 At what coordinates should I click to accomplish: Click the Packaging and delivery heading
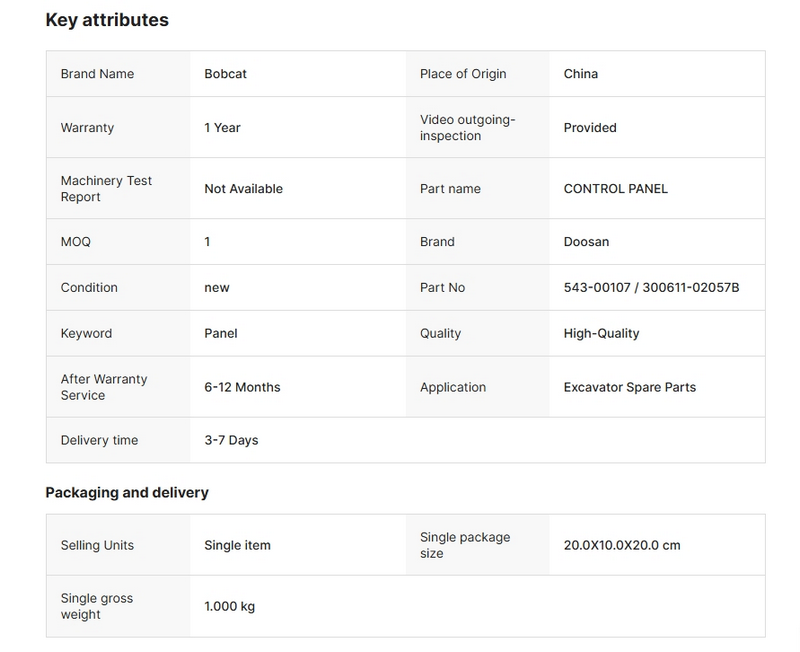(x=127, y=492)
